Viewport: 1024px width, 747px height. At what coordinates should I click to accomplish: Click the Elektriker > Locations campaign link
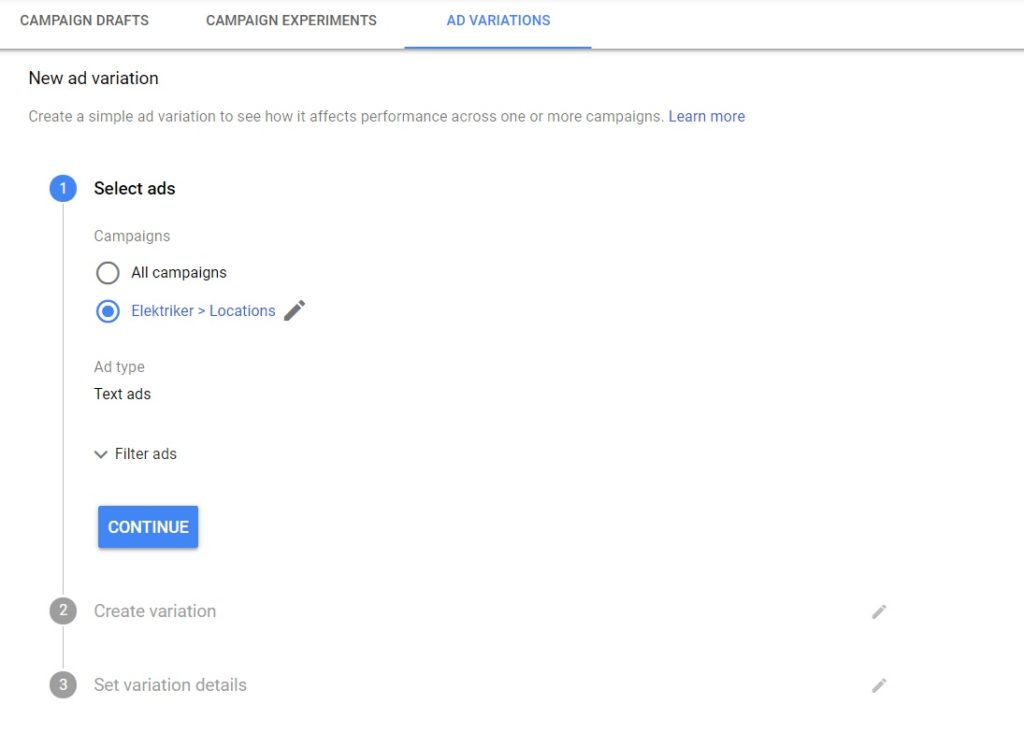coord(203,310)
